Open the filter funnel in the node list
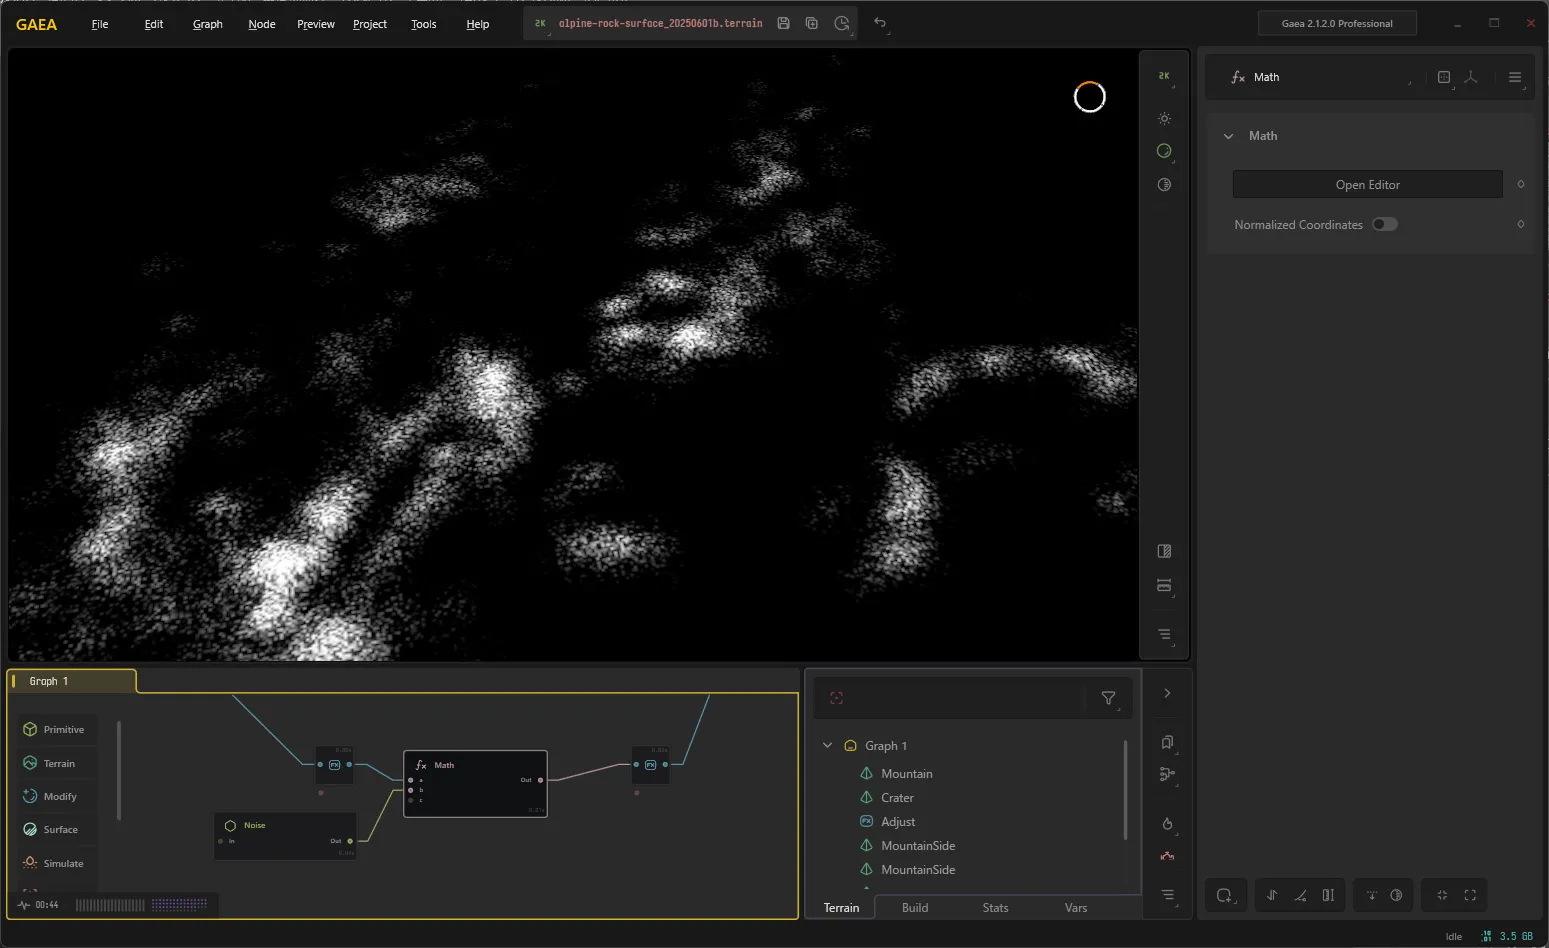Screen dimensions: 1549x948 pos(1109,698)
